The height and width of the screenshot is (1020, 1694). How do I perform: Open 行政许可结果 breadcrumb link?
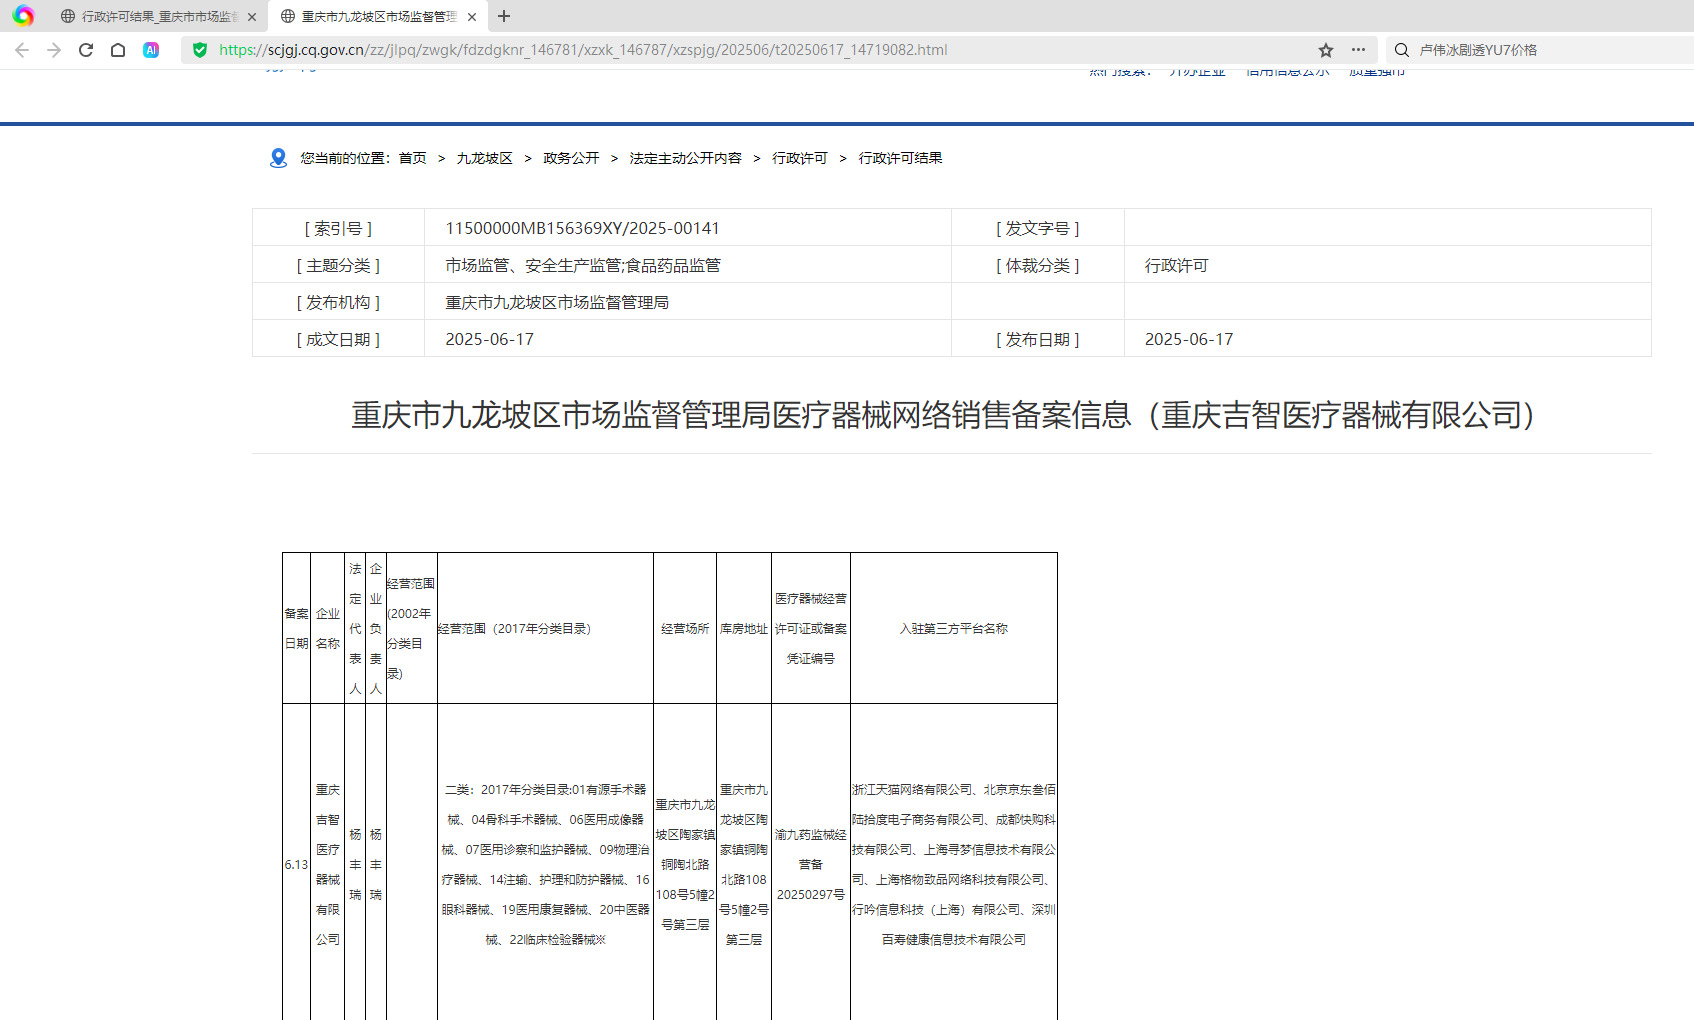click(900, 158)
